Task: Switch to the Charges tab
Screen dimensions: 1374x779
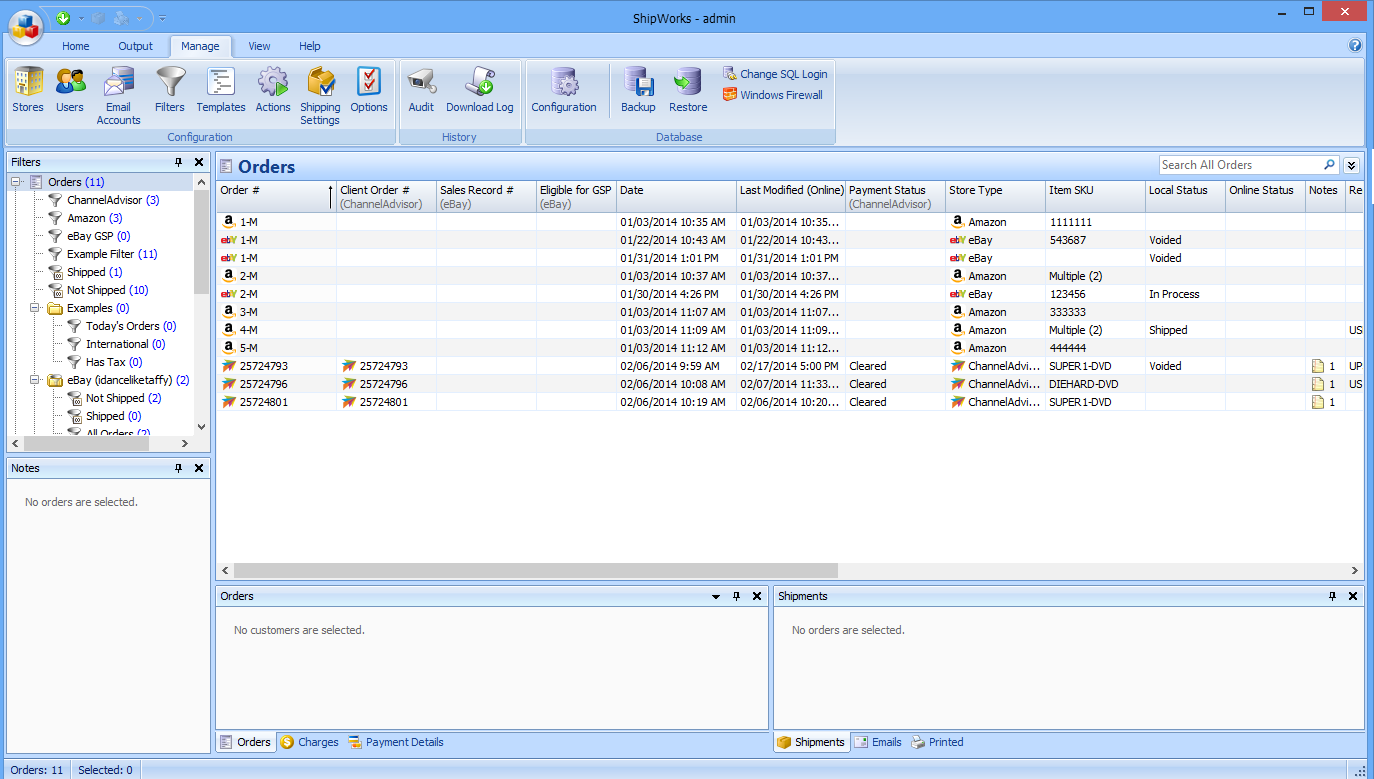Action: (310, 742)
